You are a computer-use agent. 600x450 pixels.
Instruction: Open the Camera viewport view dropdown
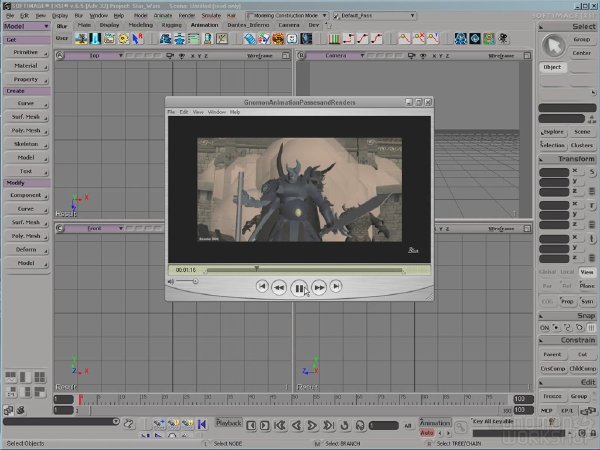click(x=336, y=56)
